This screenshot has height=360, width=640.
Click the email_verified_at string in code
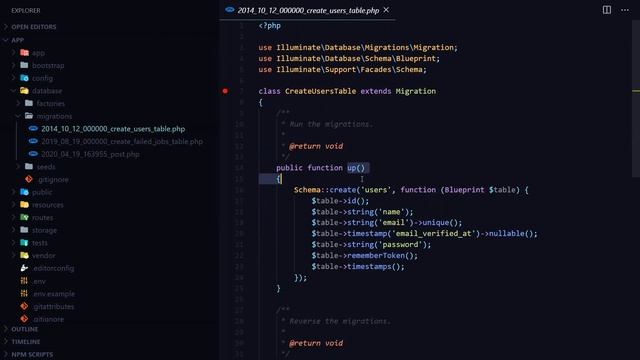pos(434,233)
